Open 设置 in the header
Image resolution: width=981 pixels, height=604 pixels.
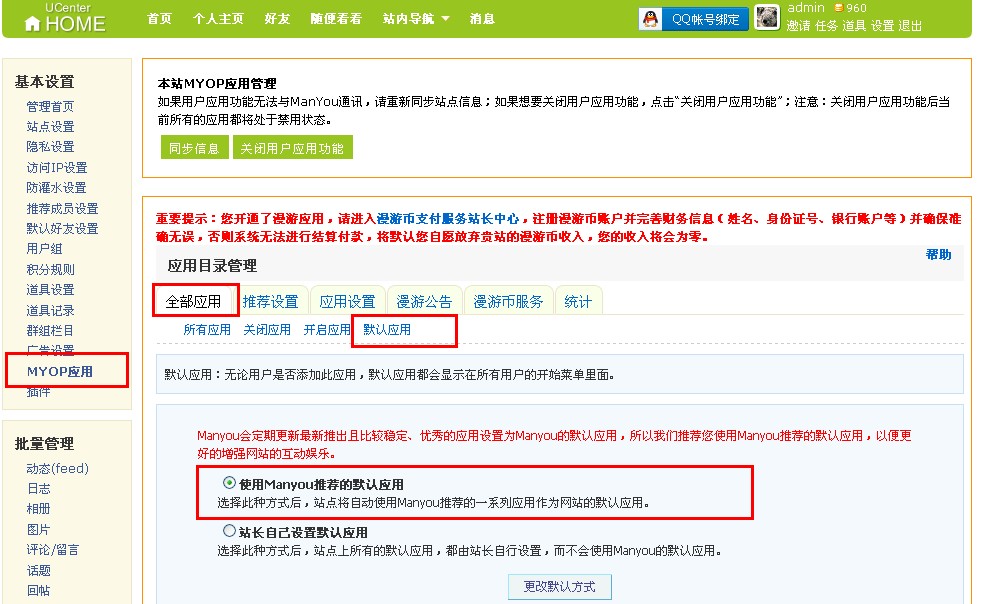(882, 26)
